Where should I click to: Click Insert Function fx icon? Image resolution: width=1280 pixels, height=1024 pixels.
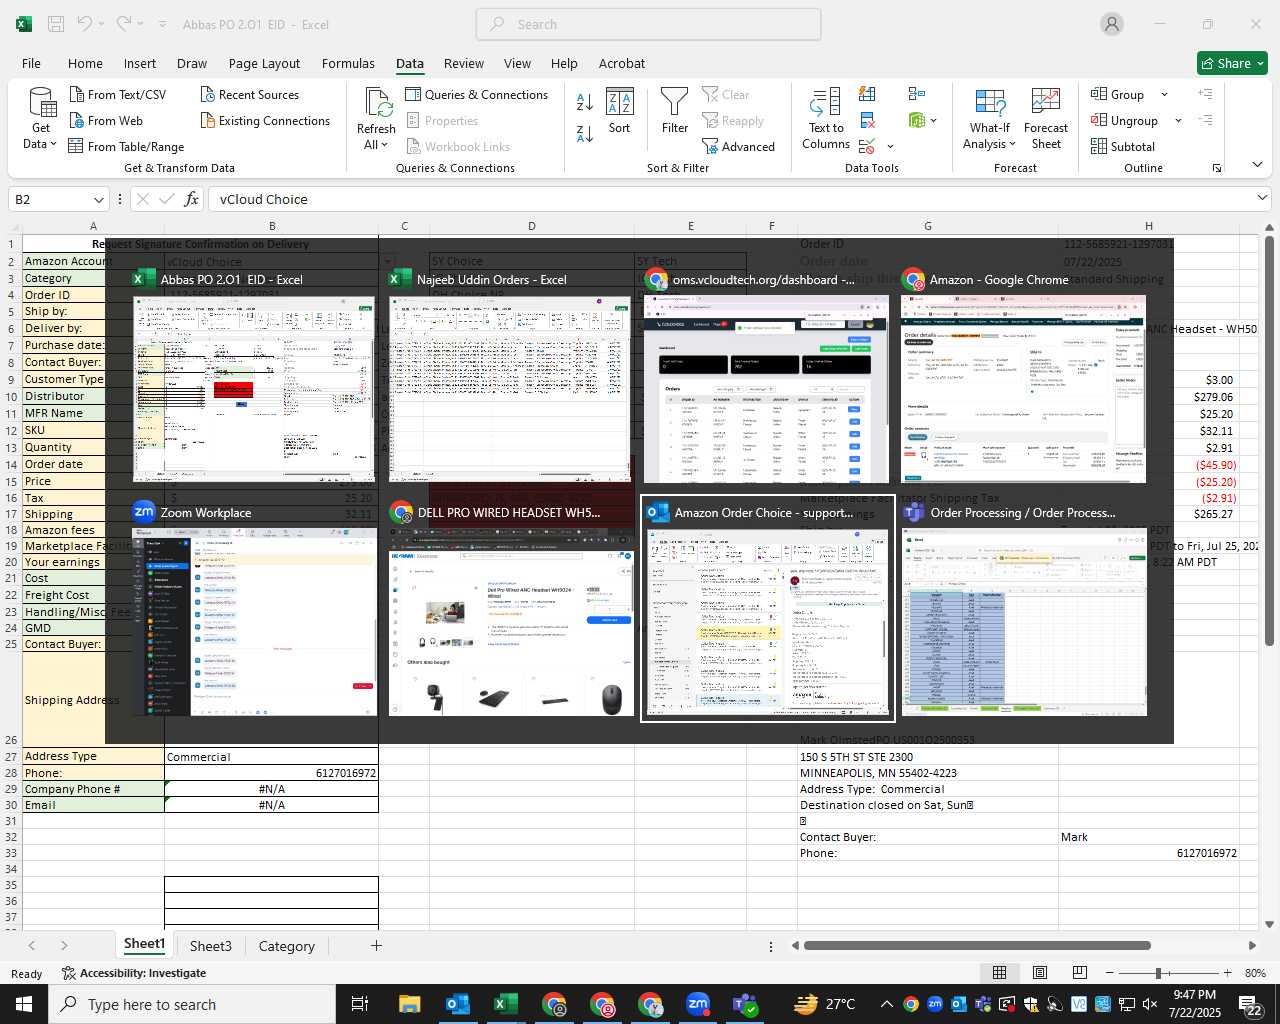coord(191,199)
